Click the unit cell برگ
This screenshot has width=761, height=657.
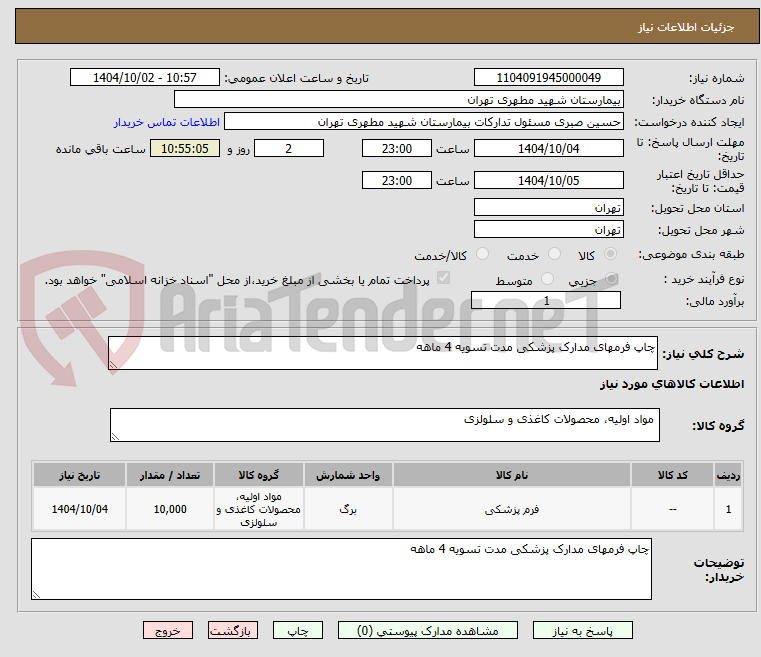(x=348, y=509)
